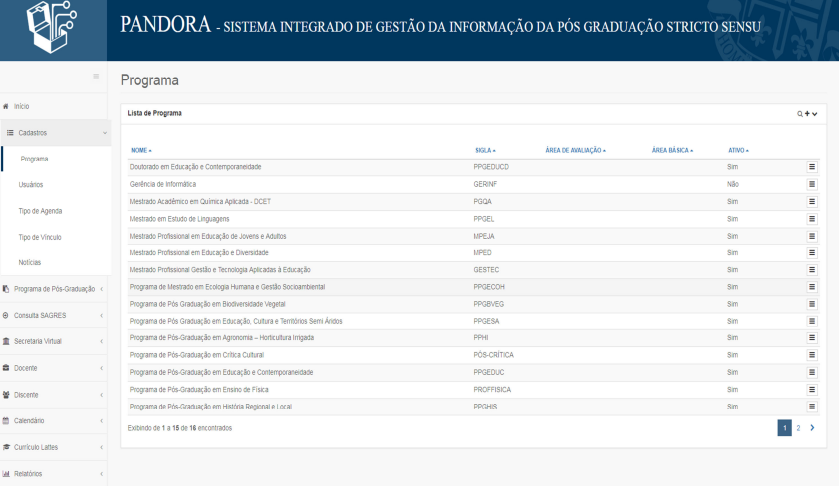839x486 pixels.
Task: Click the plus icon to add a program
Action: pyautogui.click(x=807, y=113)
